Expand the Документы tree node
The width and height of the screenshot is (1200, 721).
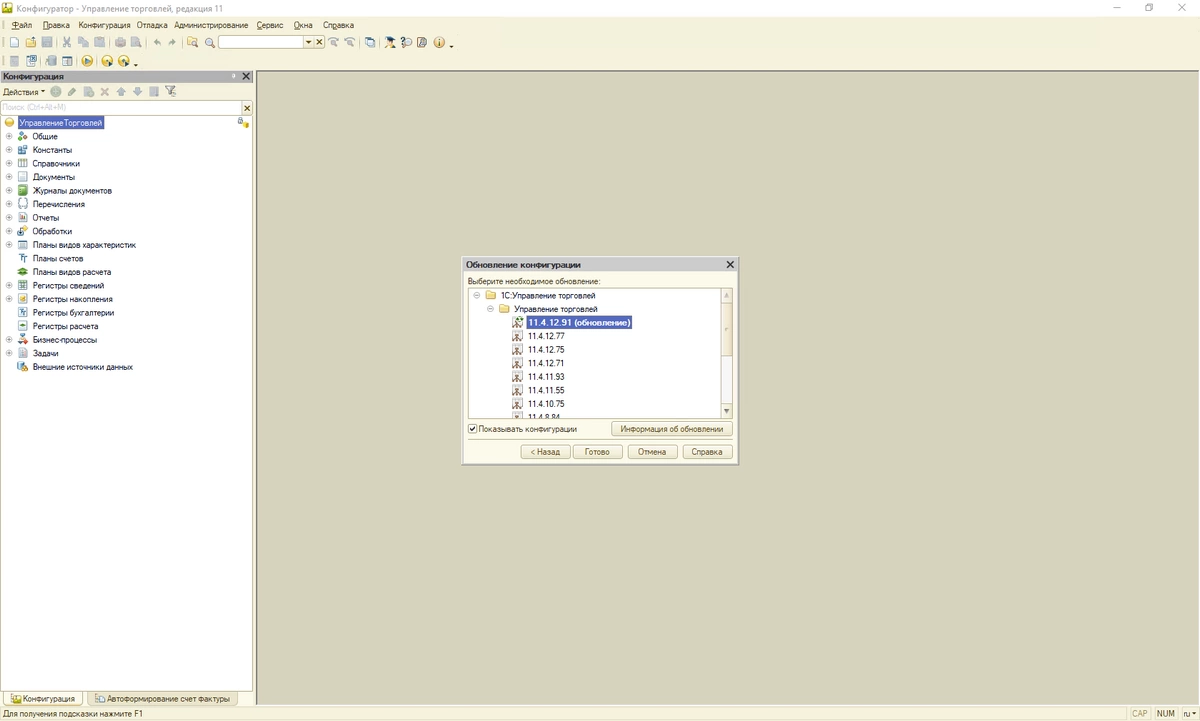click(x=9, y=177)
